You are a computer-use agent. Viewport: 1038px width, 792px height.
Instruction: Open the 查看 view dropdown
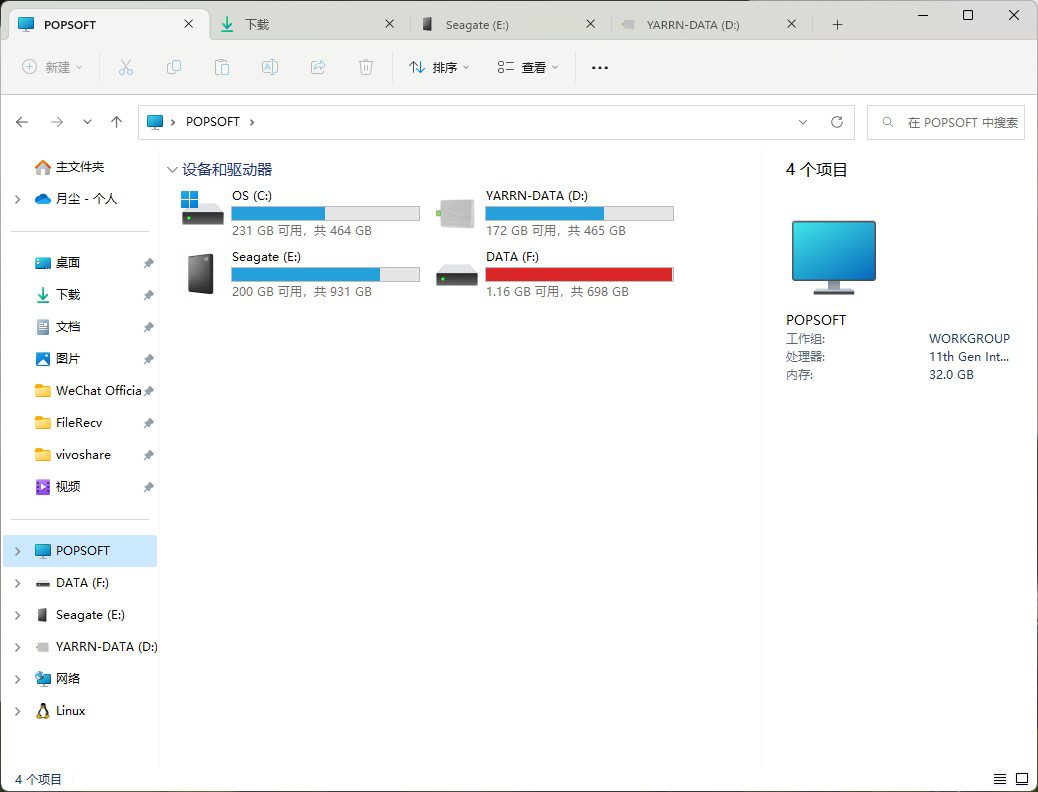point(527,67)
